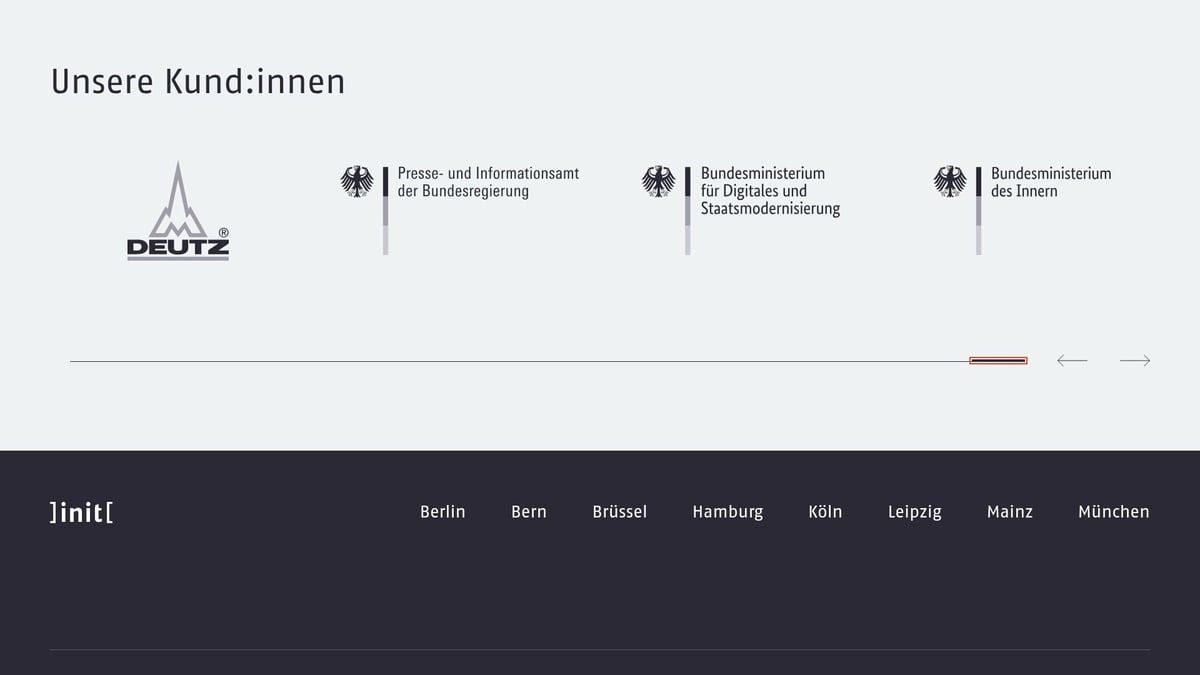Open the Bern location link

tap(529, 512)
